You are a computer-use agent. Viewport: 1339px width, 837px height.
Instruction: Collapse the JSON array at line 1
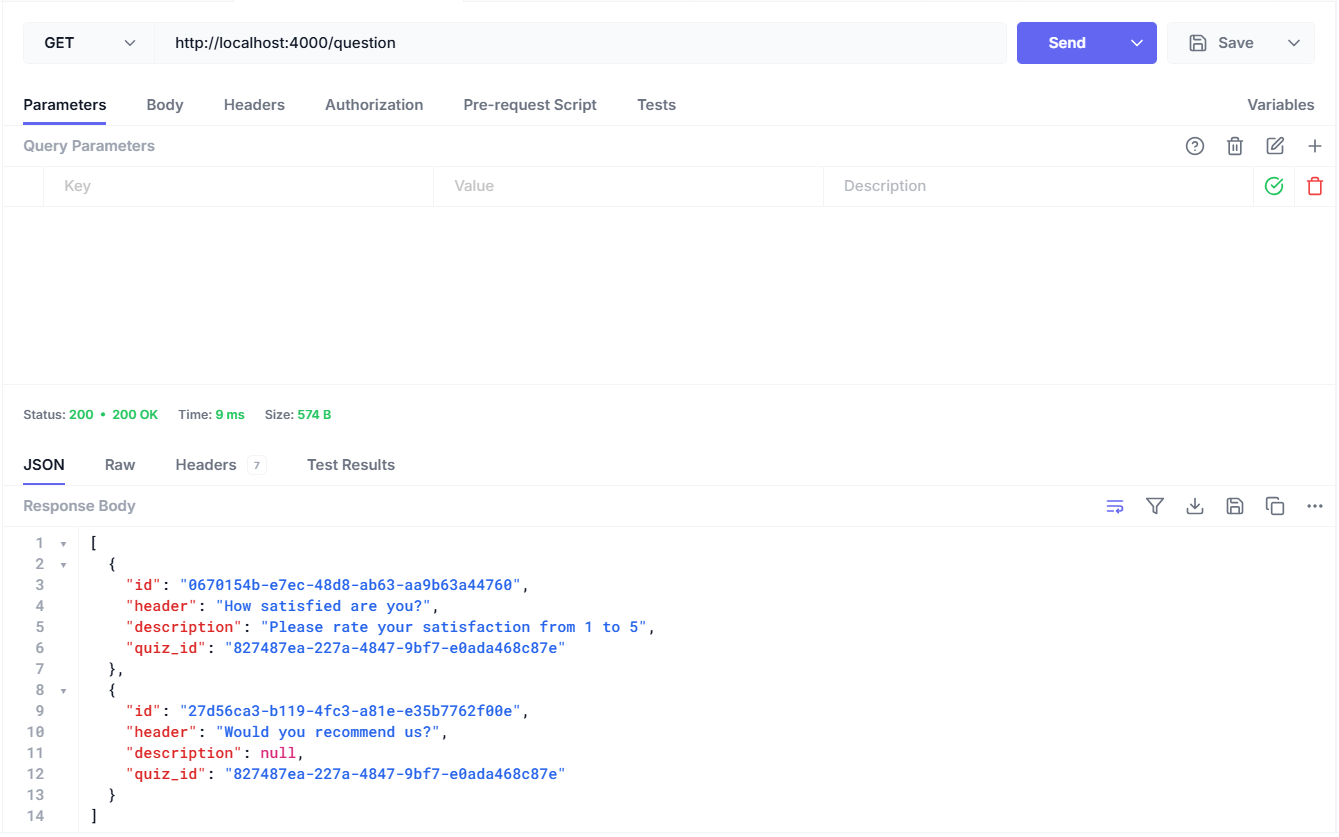click(x=63, y=544)
